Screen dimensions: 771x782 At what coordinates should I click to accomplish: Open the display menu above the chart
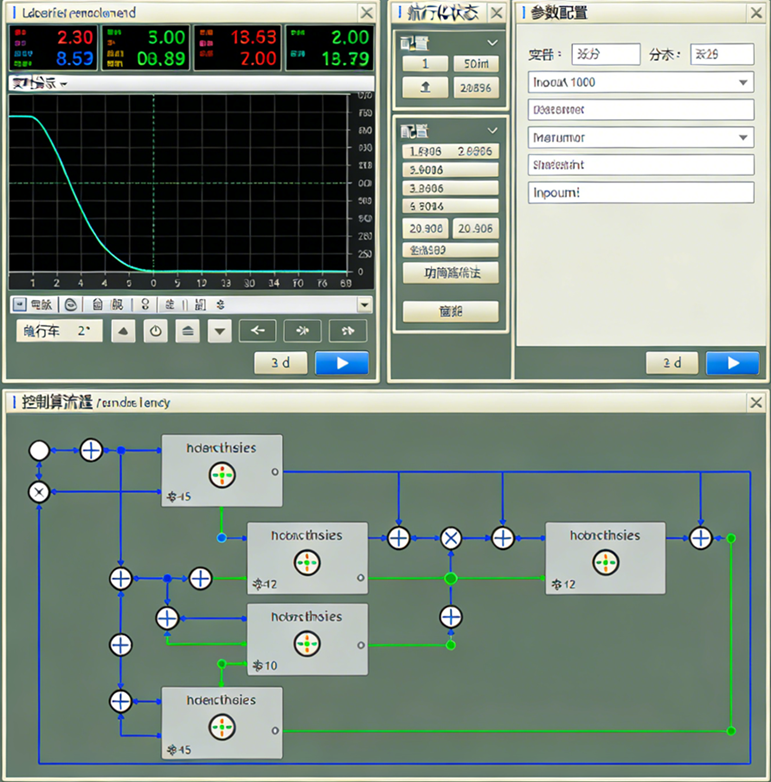tap(38, 84)
